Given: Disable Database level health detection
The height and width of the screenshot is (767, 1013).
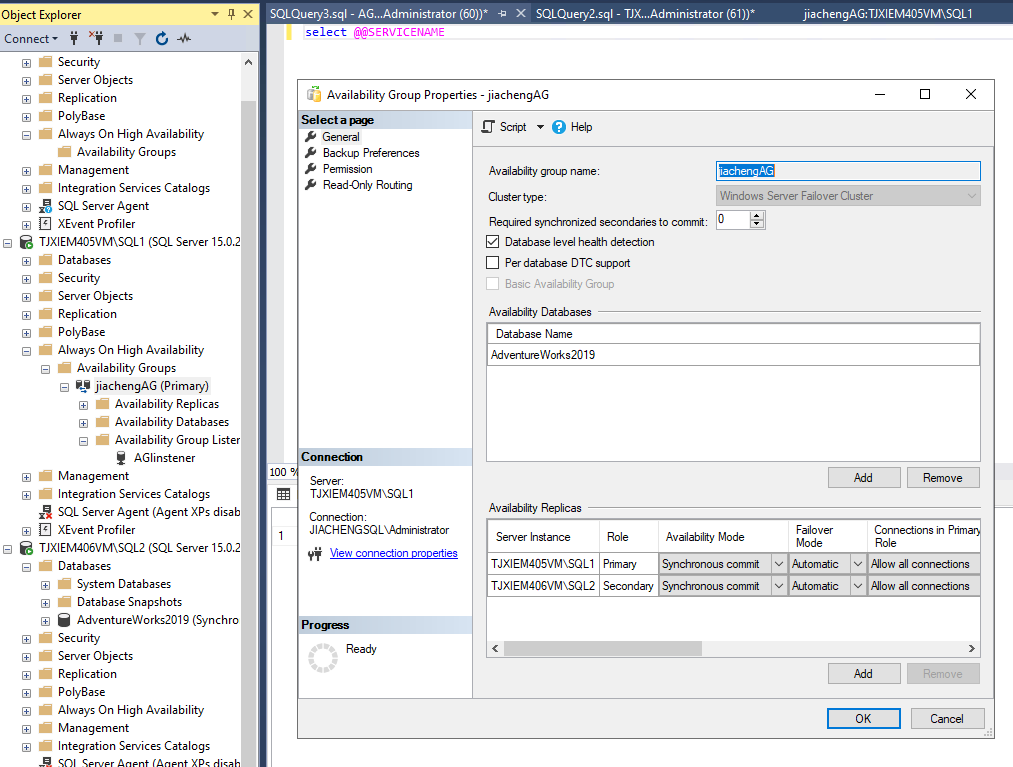Looking at the screenshot, I should tap(492, 242).
